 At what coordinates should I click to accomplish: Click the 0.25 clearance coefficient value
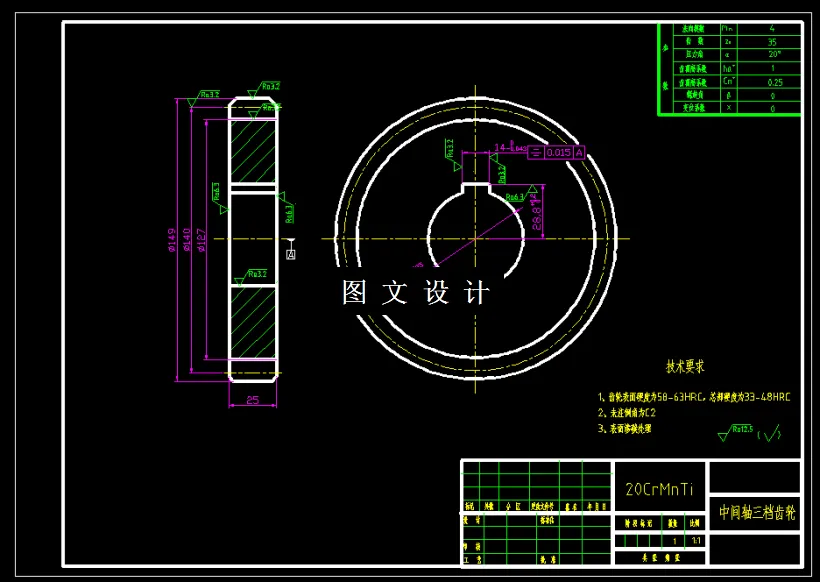[775, 82]
